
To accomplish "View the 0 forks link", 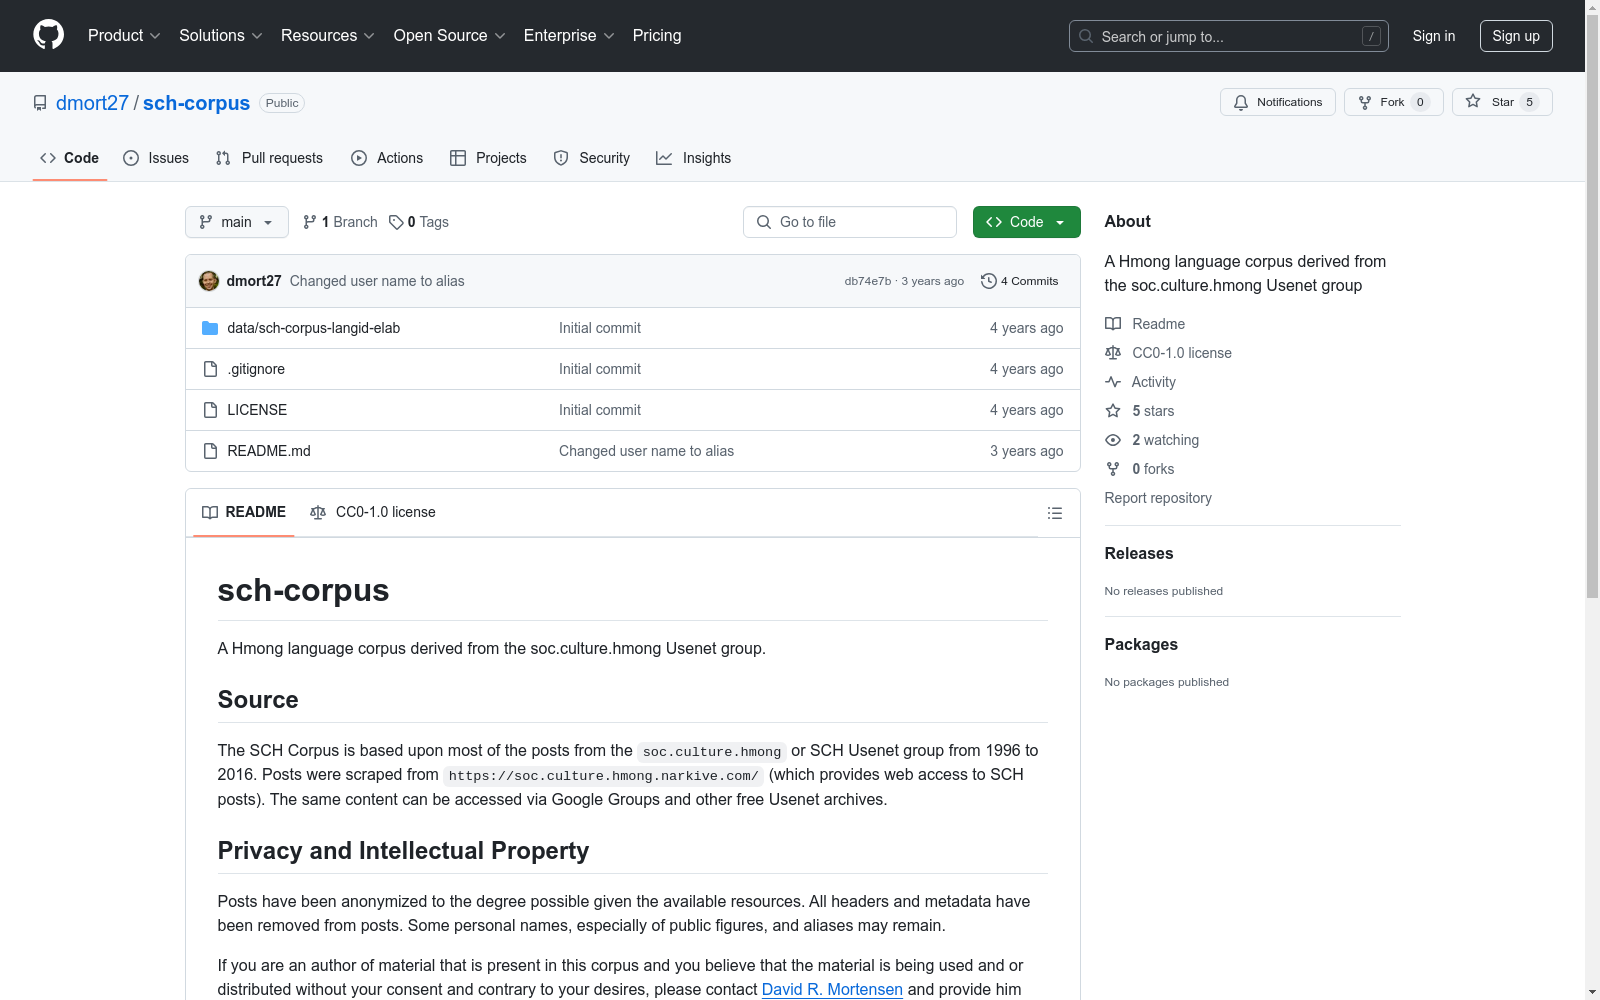I will pos(1140,469).
